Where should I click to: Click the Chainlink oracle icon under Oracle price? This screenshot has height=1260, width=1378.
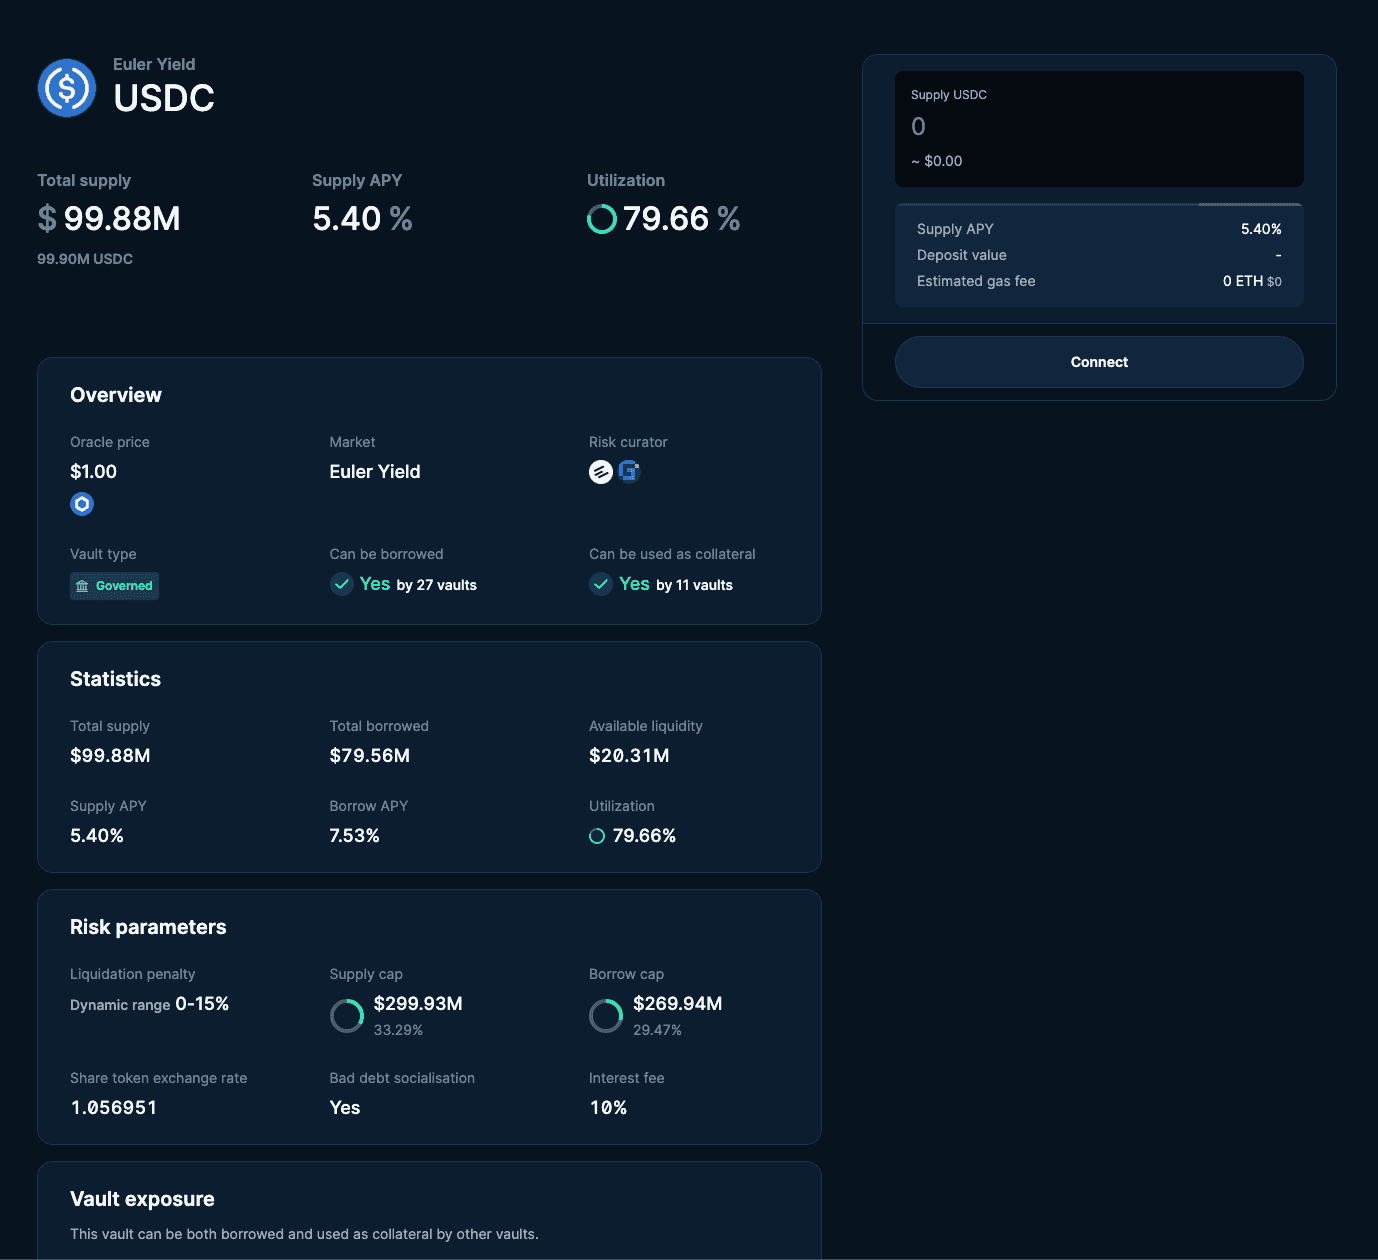(x=82, y=504)
